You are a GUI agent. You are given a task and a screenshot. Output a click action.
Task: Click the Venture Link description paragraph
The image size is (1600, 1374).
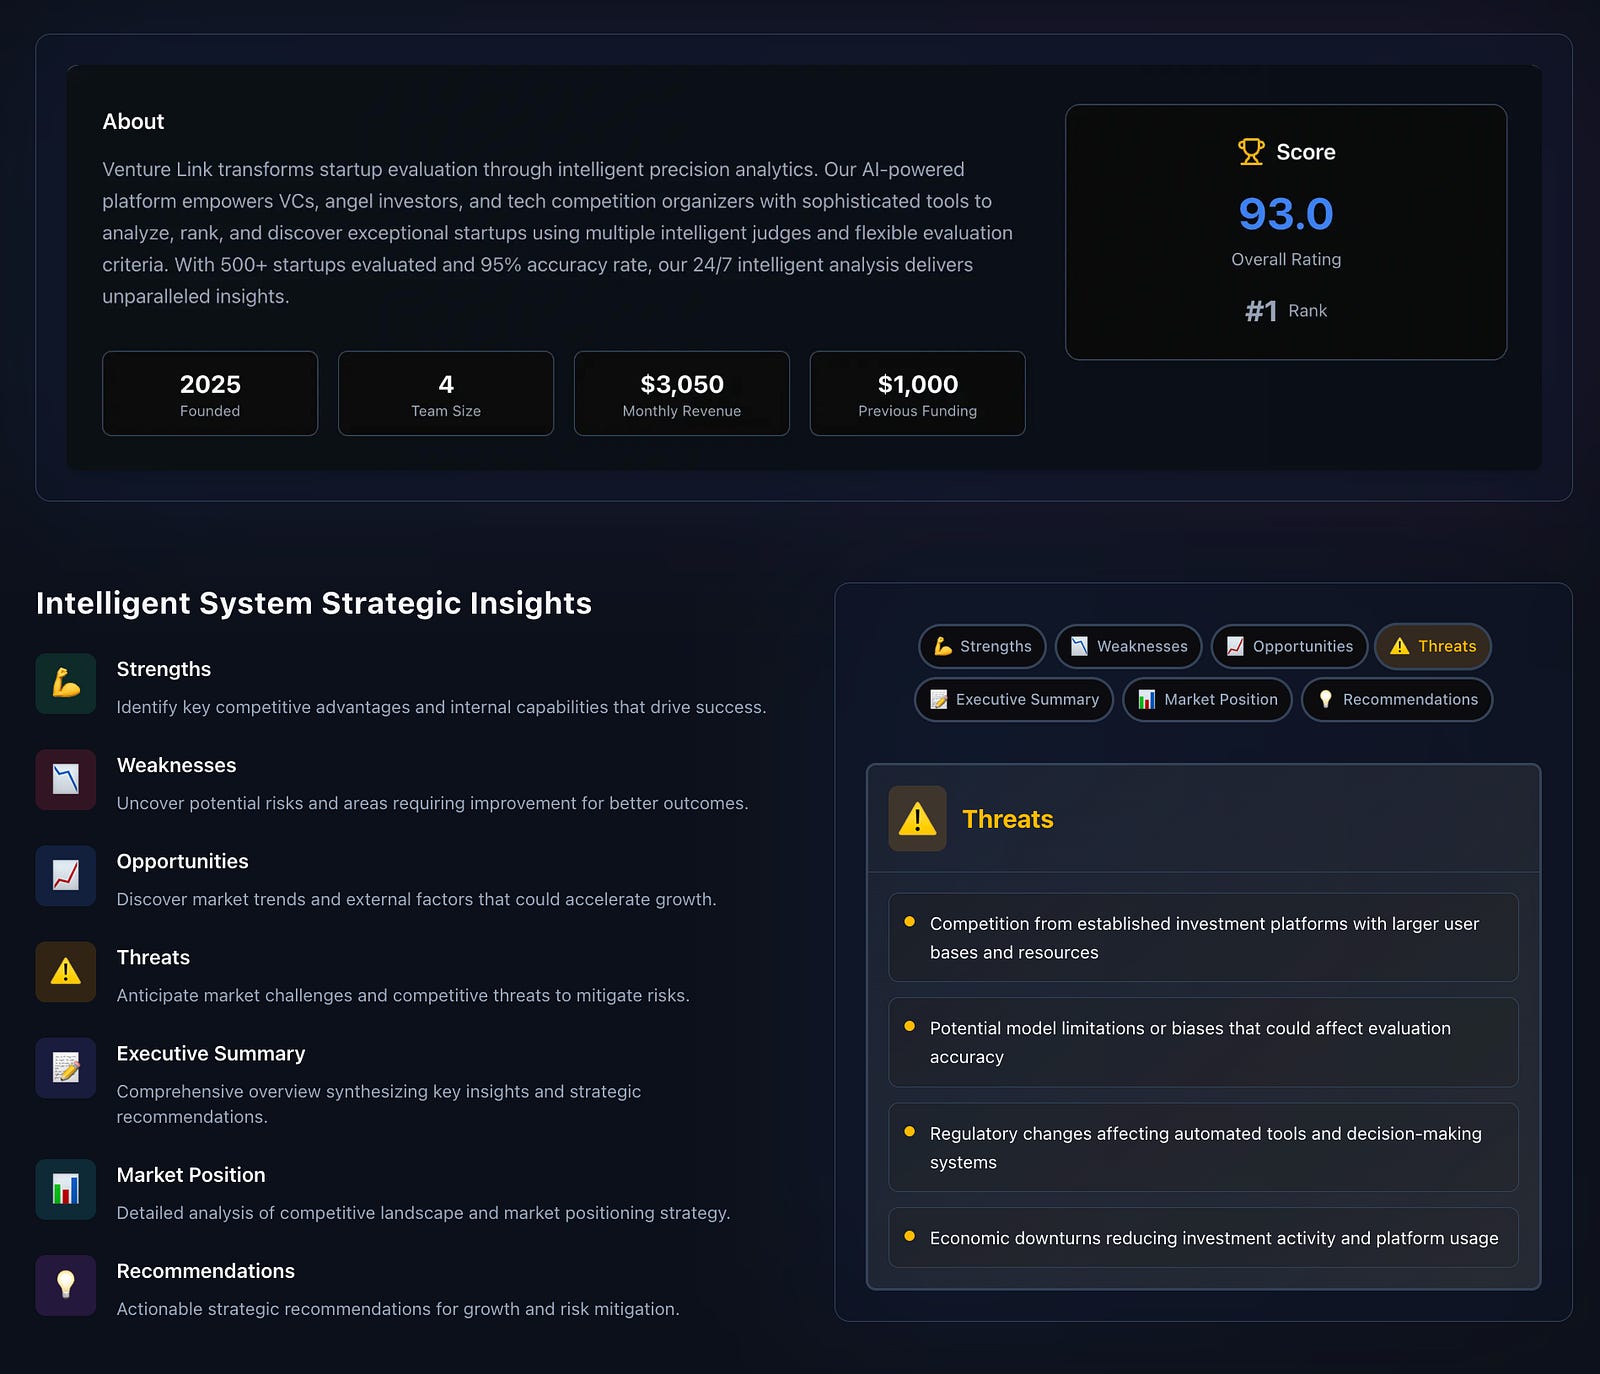click(x=558, y=233)
